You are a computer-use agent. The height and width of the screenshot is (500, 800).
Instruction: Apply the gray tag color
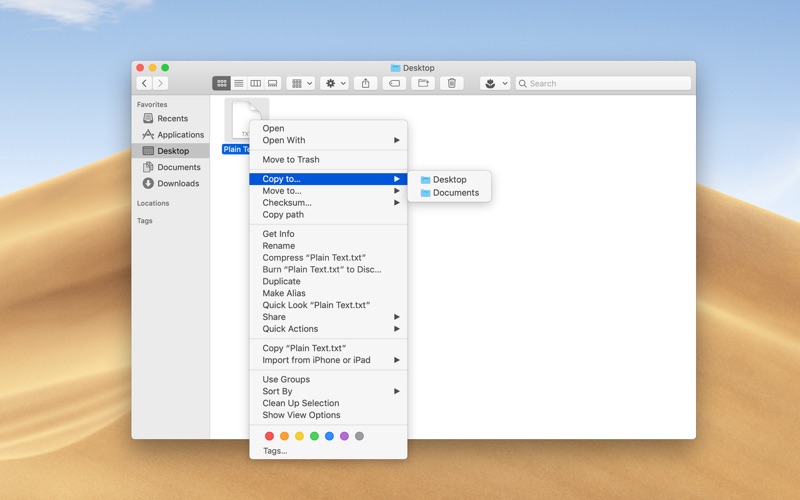pos(359,436)
